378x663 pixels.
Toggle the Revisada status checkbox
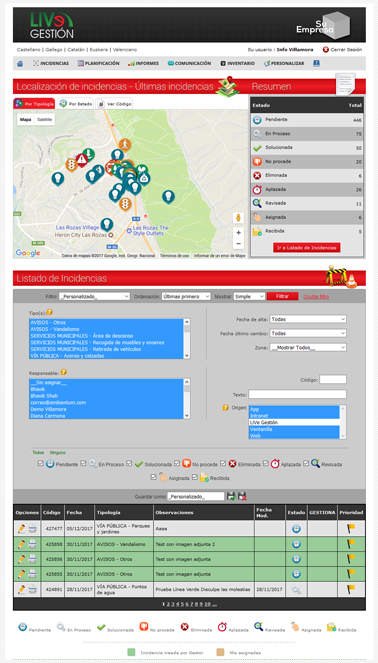[x=306, y=463]
